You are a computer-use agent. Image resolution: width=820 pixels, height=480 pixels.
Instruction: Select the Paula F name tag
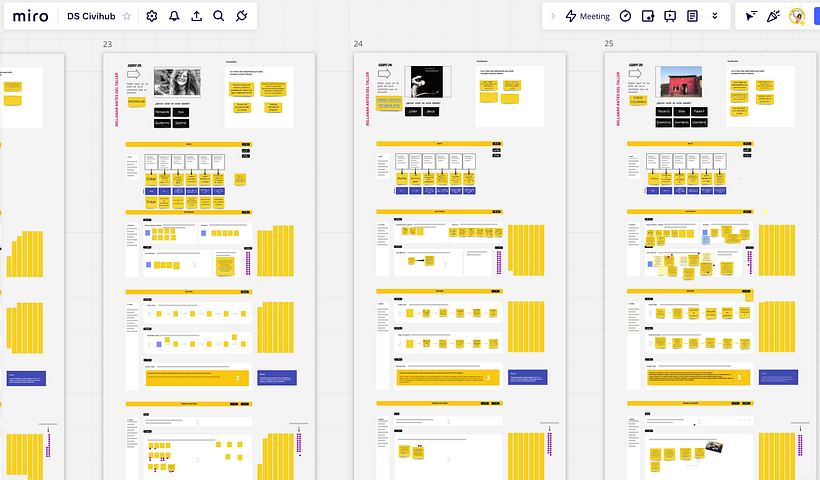coord(700,111)
